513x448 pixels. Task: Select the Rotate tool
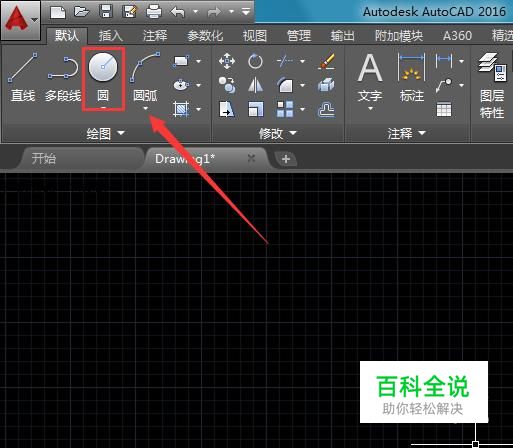coord(255,61)
